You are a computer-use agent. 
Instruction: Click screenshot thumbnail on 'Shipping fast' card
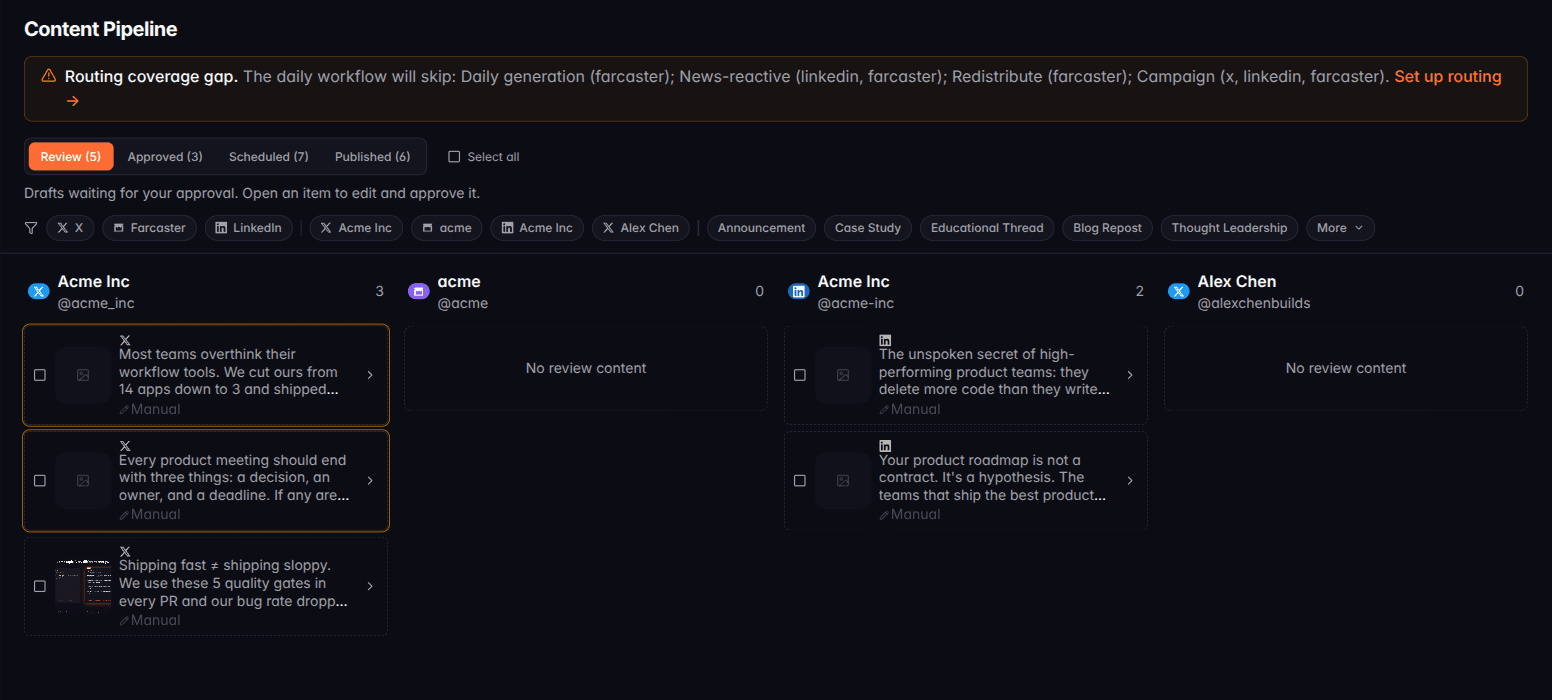83,586
